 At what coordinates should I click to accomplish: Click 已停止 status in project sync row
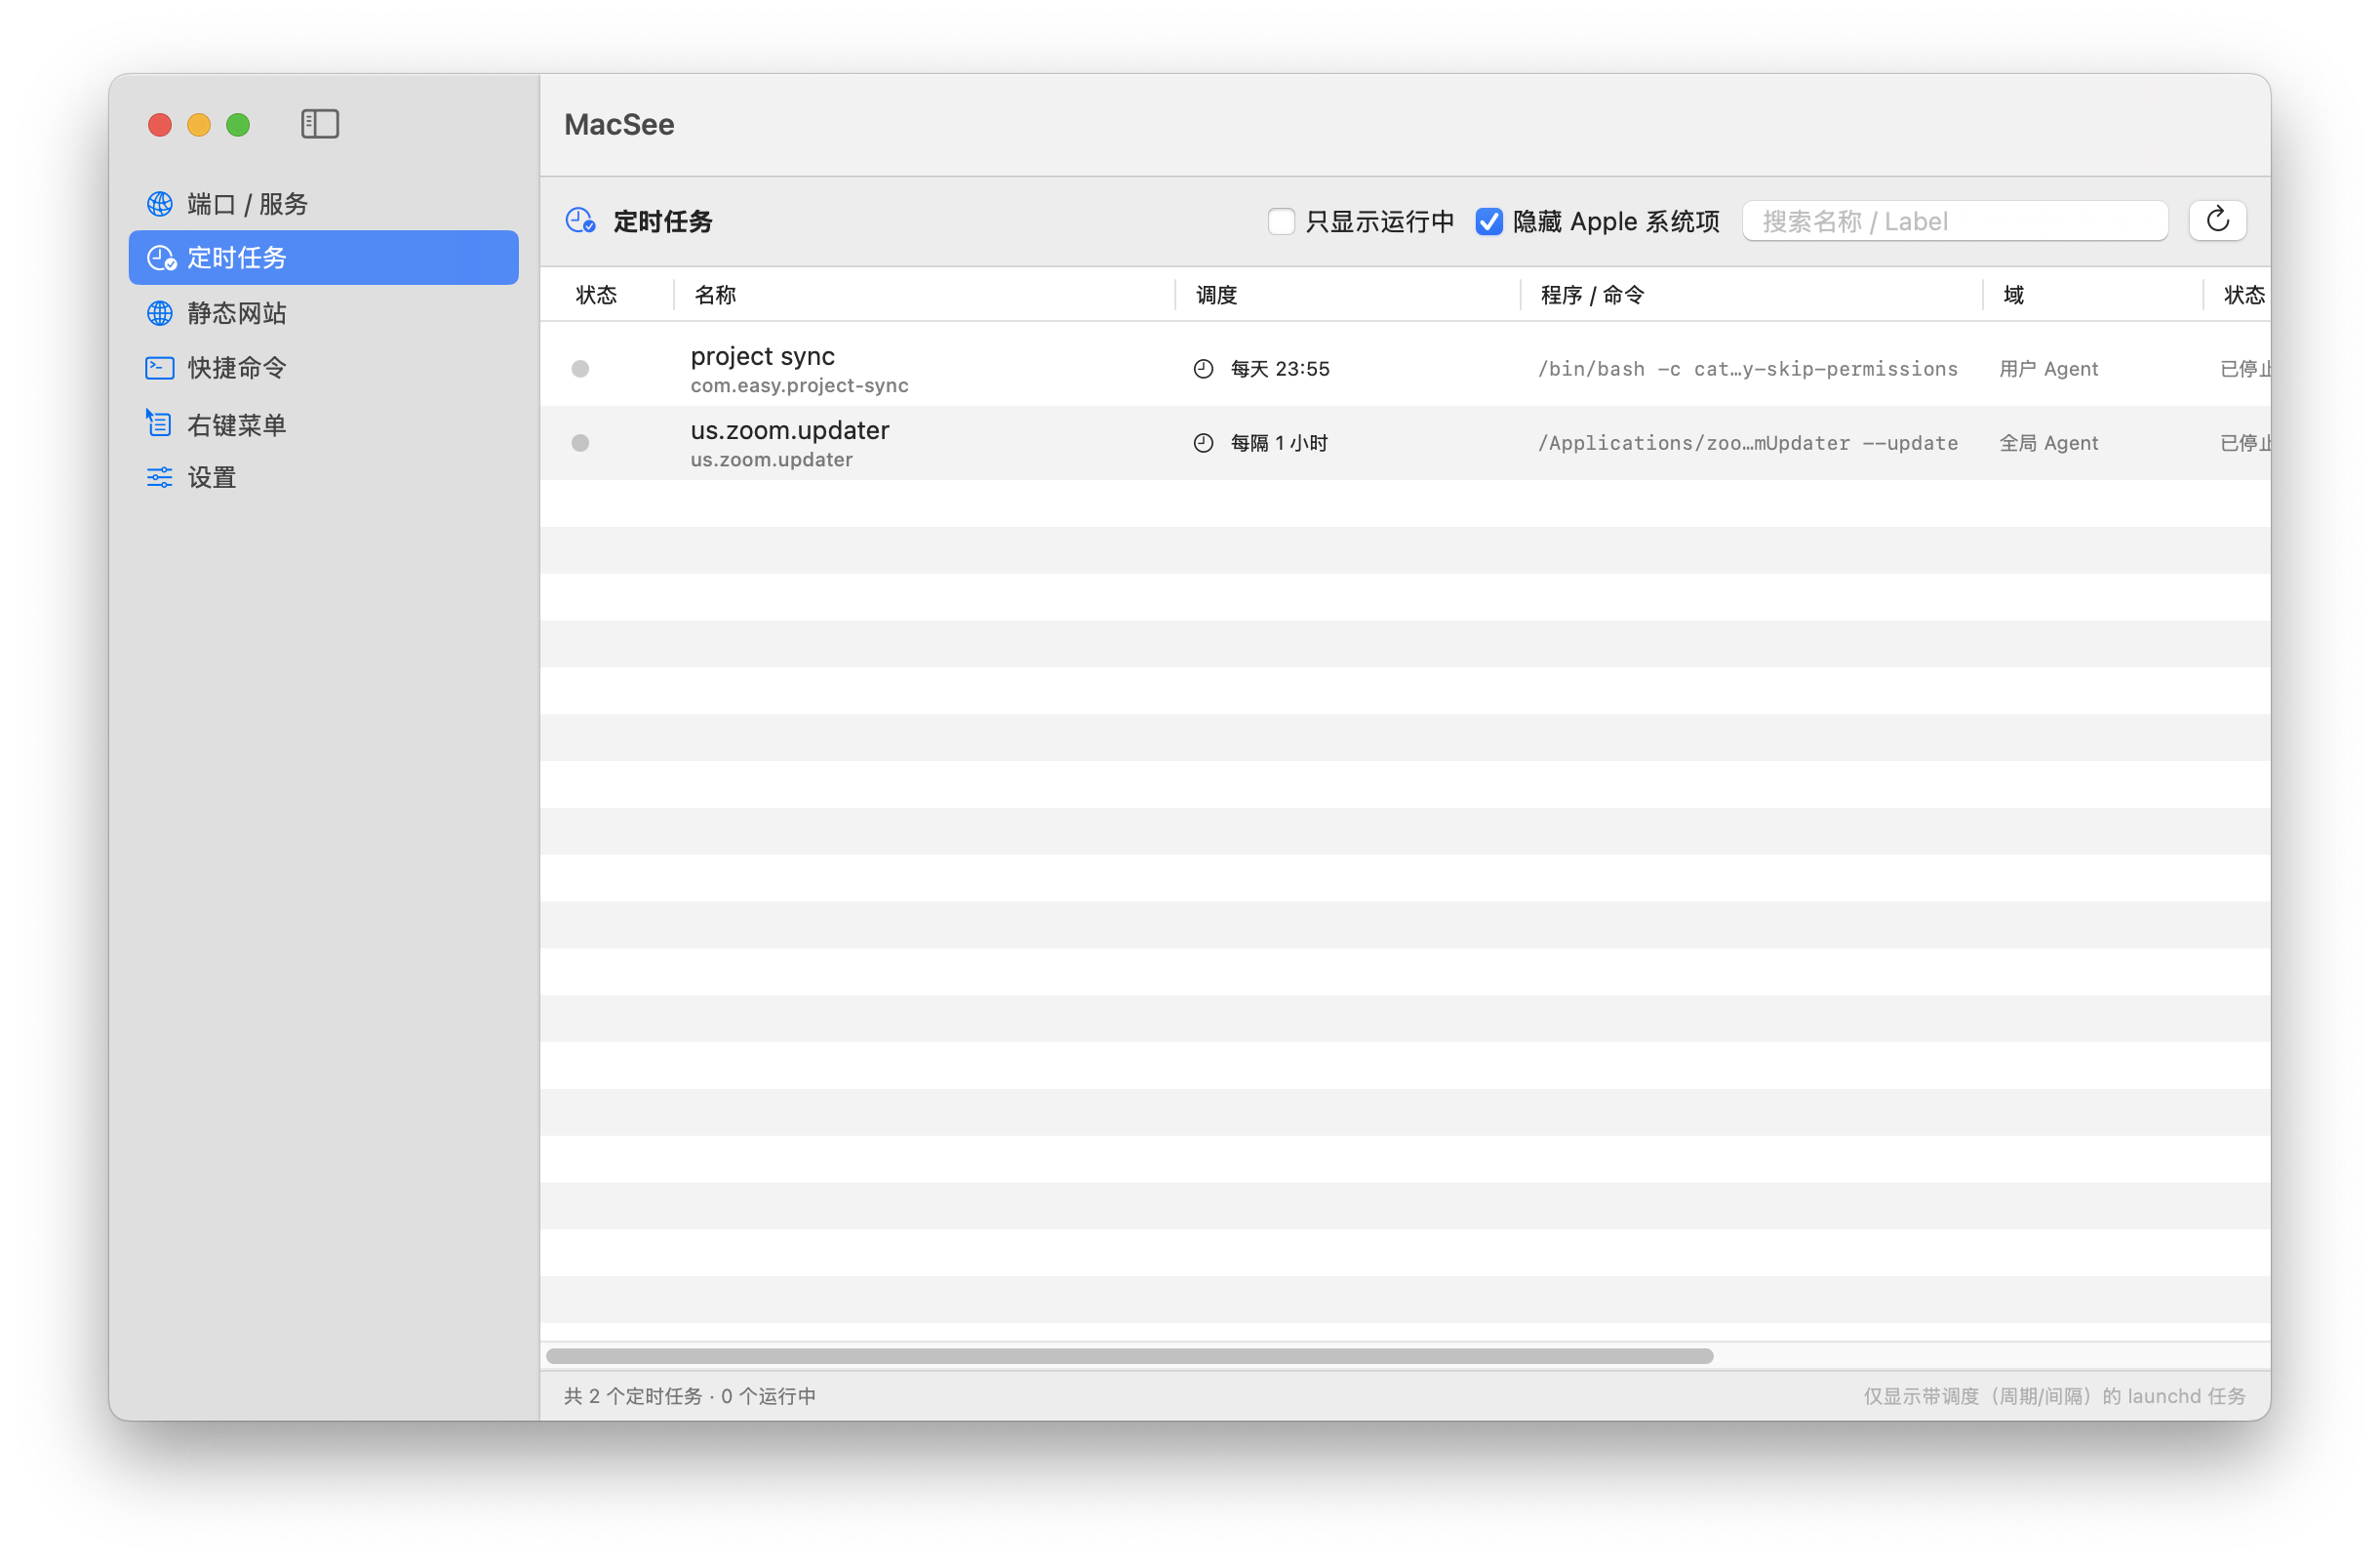point(2245,369)
